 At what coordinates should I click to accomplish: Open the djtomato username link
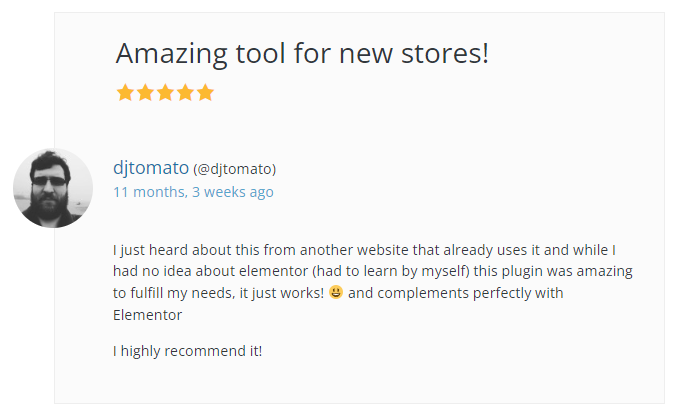click(150, 167)
